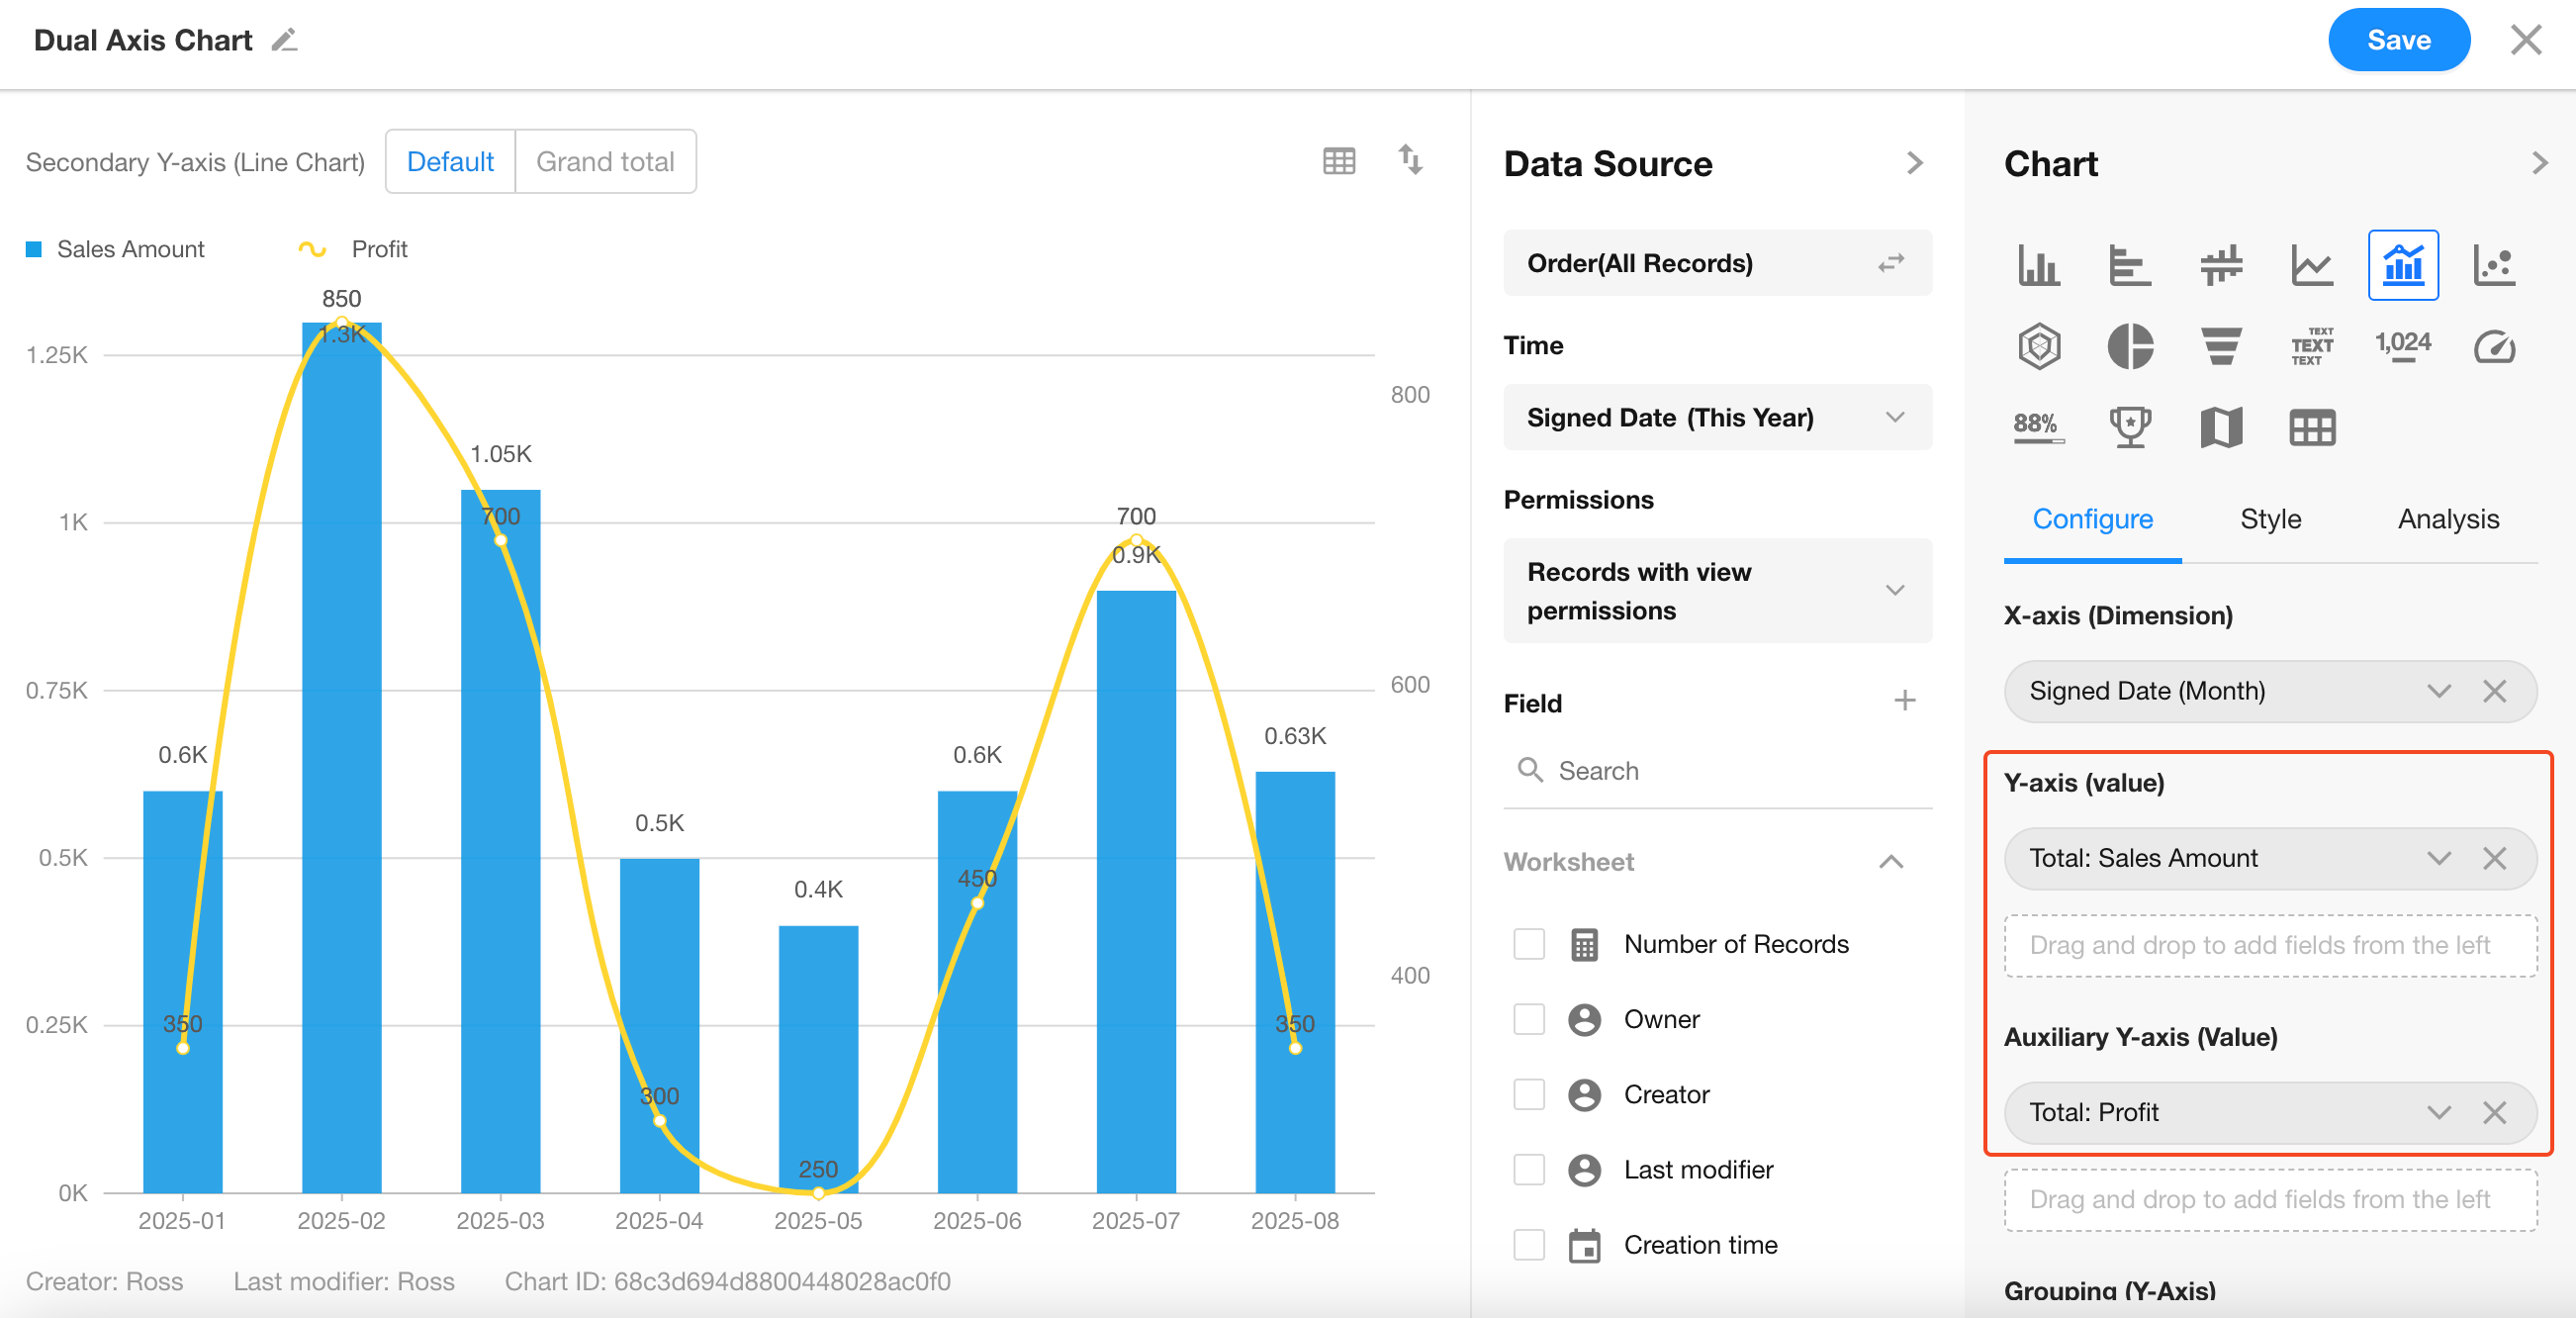Screen dimensions: 2576x1318
Task: Click the Save button
Action: [2397, 40]
